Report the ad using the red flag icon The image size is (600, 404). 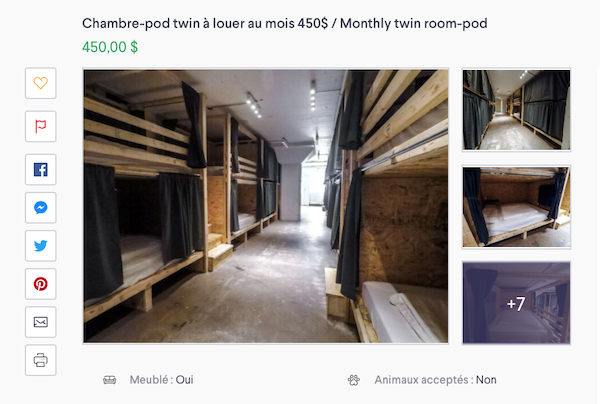(x=41, y=126)
